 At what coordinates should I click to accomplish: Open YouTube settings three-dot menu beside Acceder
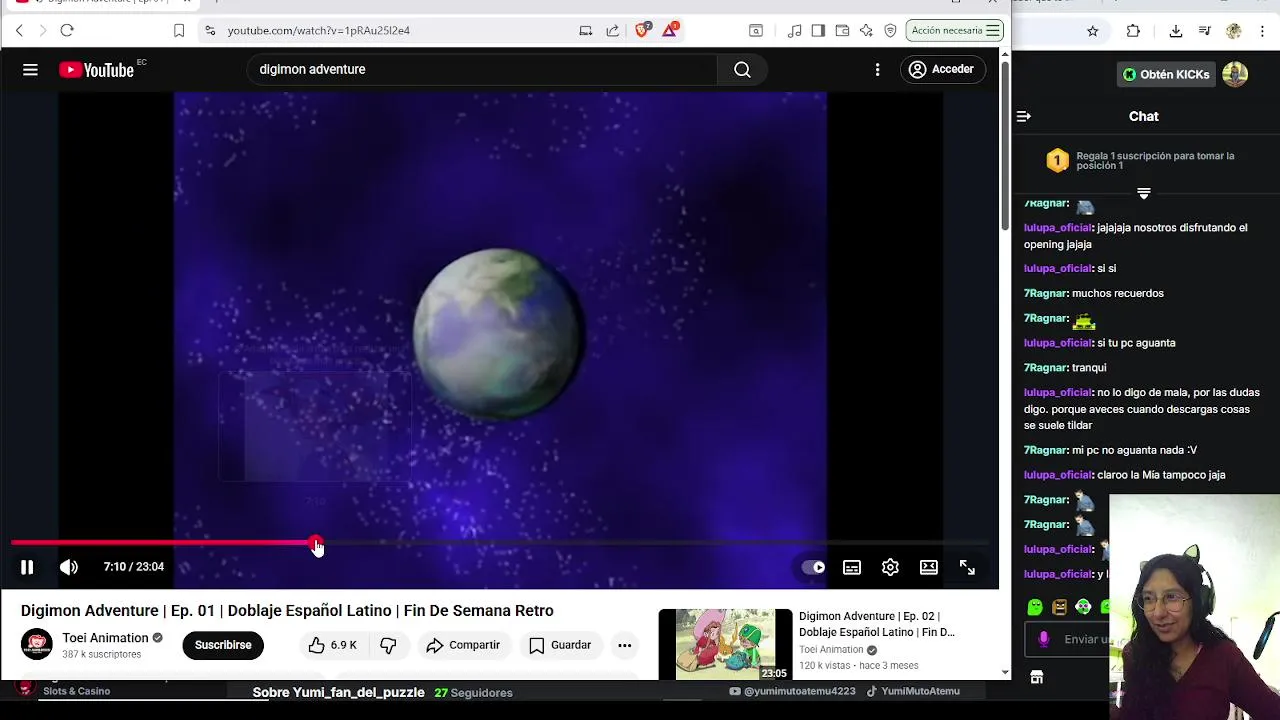pos(877,69)
